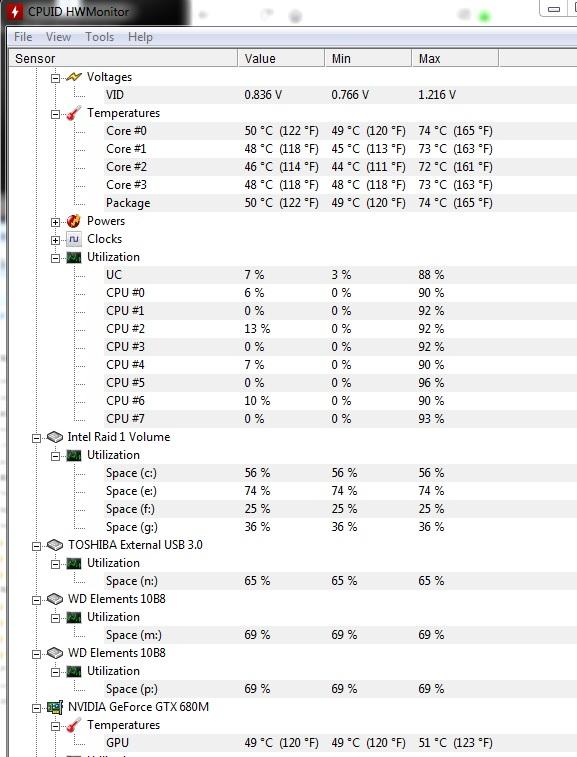Open the File menu

pyautogui.click(x=23, y=37)
